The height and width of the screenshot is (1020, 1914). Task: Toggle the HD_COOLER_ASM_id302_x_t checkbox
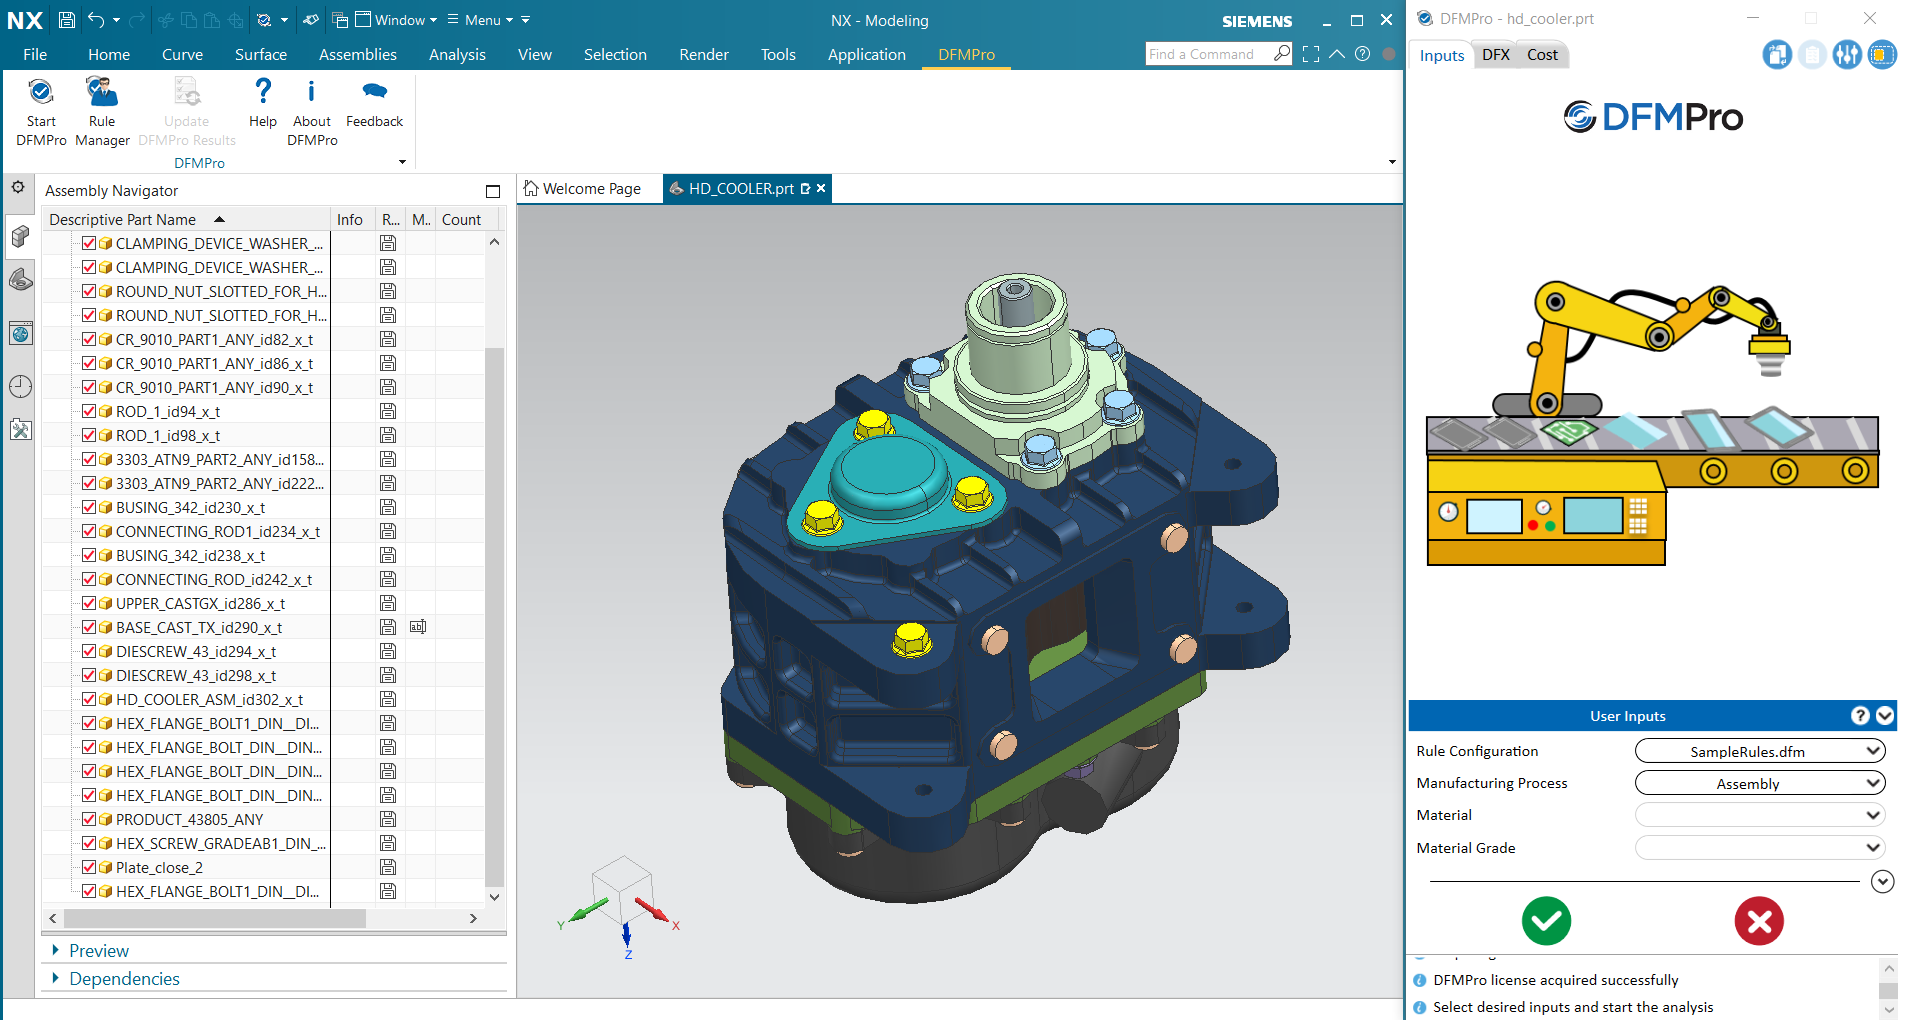[x=89, y=699]
